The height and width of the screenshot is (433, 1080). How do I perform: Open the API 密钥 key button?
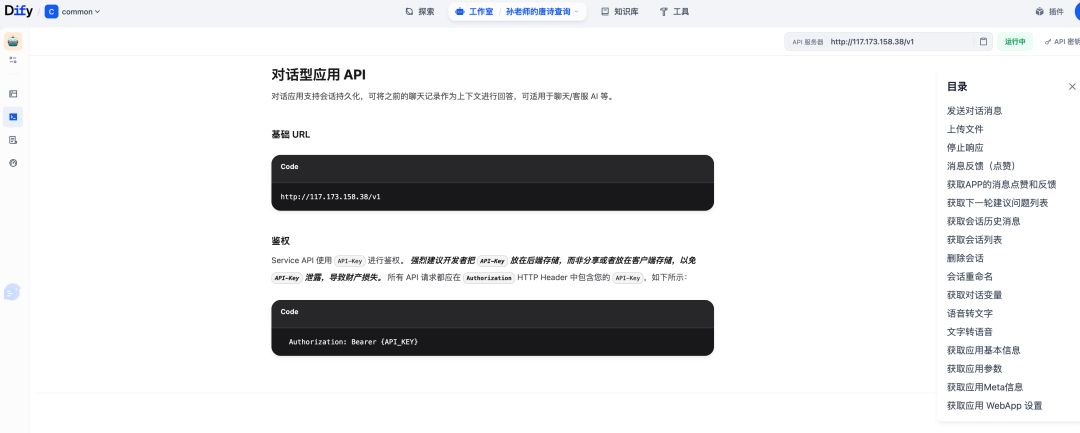click(1061, 42)
